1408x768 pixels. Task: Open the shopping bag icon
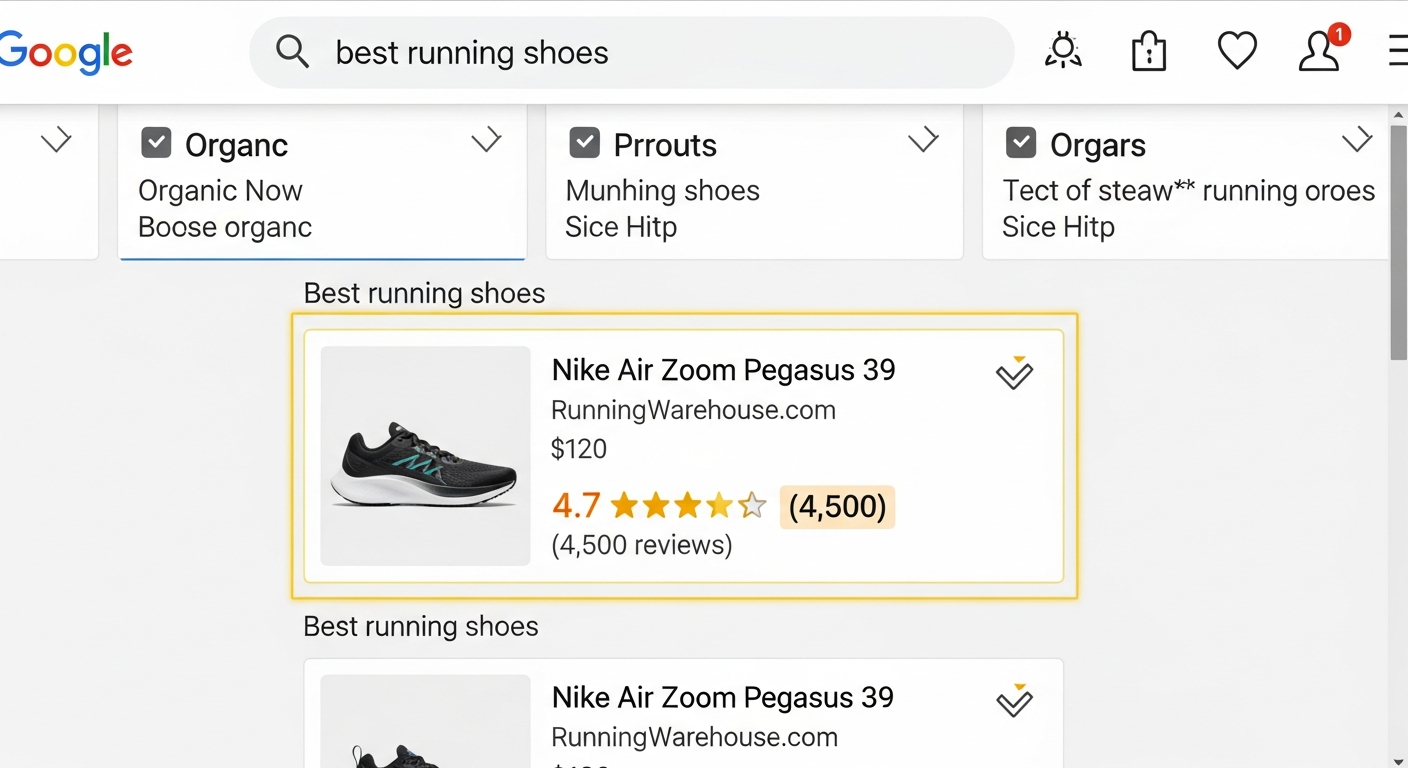click(1148, 49)
